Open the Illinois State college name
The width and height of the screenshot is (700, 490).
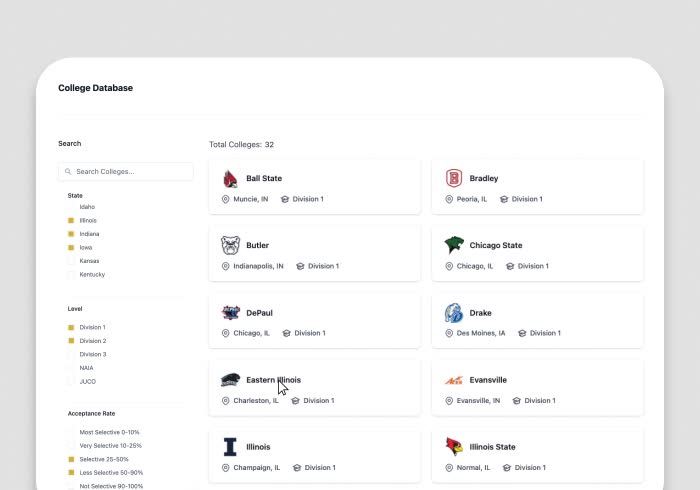(x=492, y=447)
